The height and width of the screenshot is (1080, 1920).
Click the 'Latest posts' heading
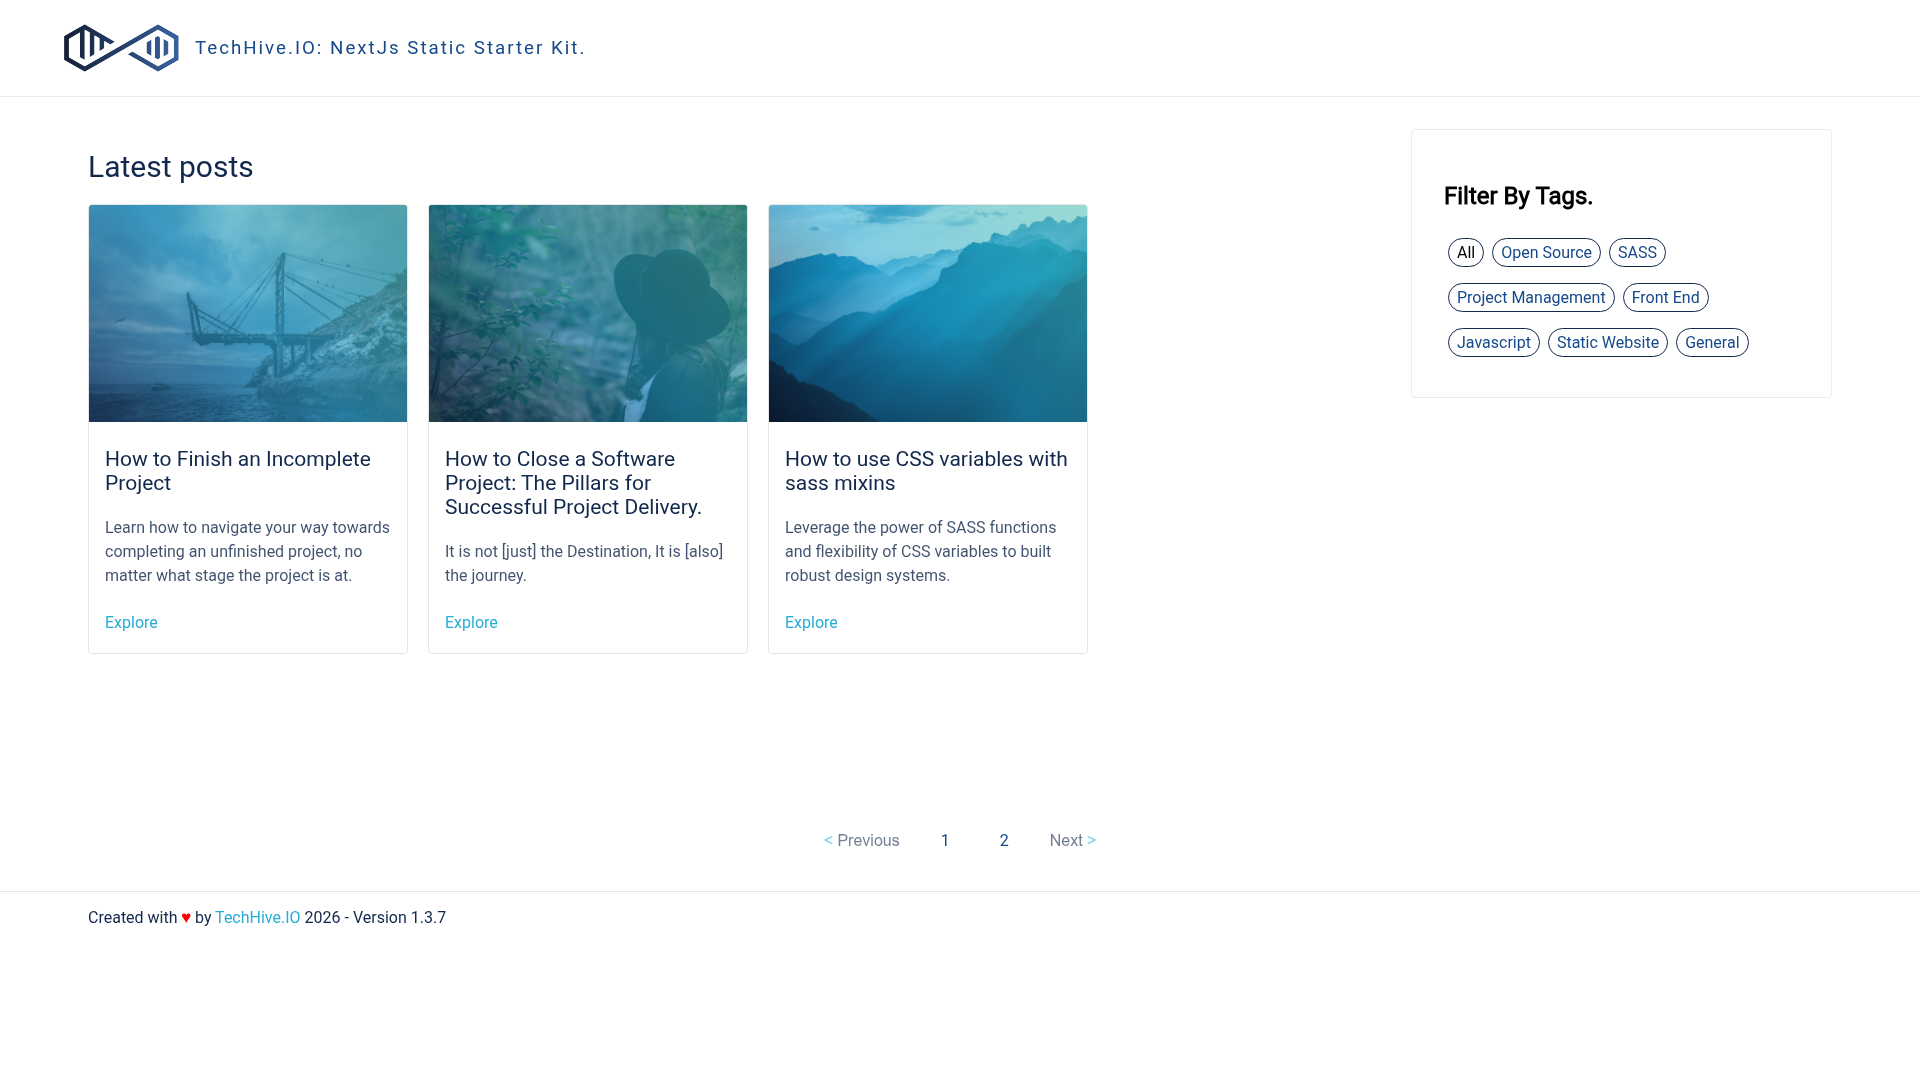171,167
